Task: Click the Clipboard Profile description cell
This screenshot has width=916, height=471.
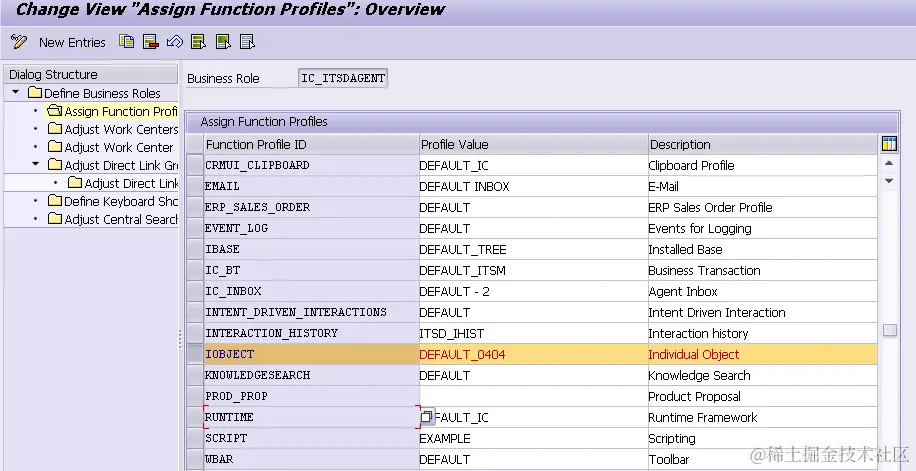Action: click(762, 165)
